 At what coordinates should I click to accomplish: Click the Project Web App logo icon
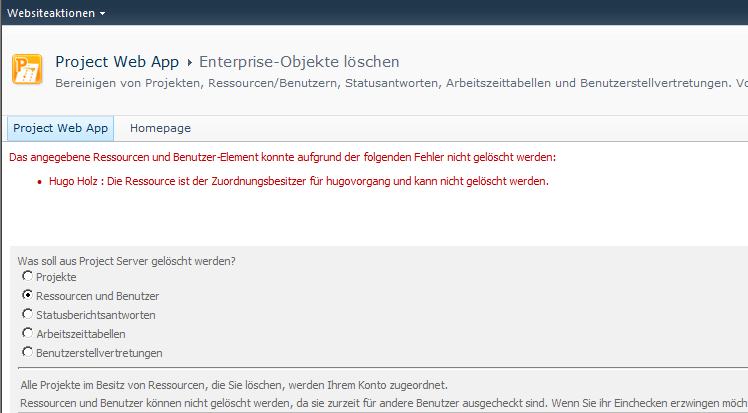coord(27,69)
